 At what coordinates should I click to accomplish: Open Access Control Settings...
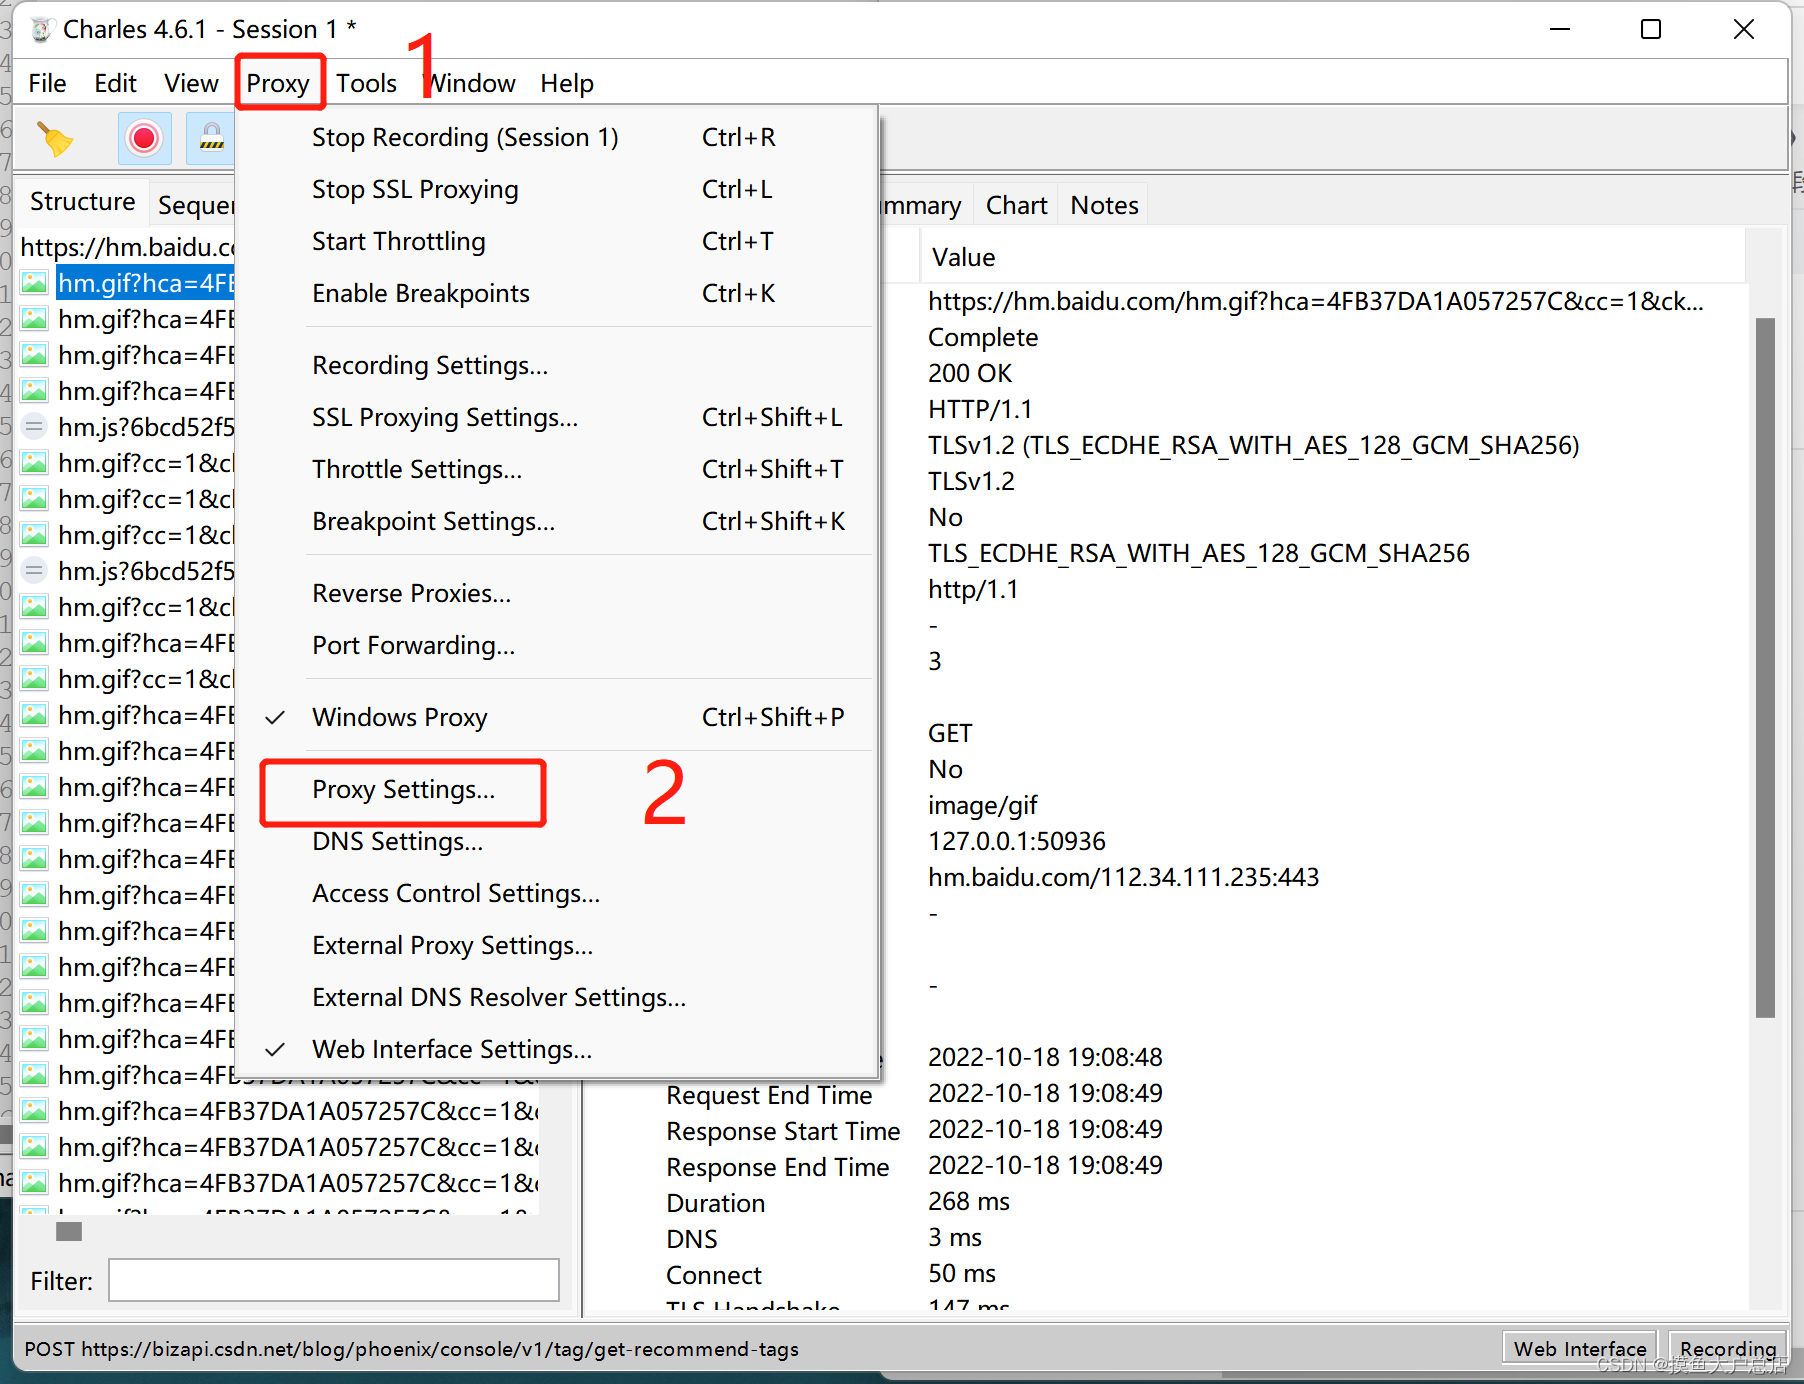click(x=558, y=893)
